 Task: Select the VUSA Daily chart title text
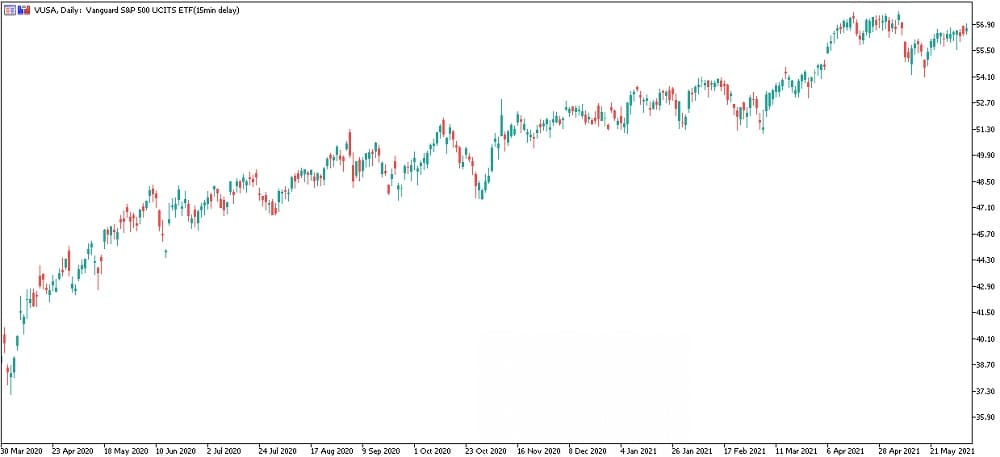pyautogui.click(x=136, y=11)
